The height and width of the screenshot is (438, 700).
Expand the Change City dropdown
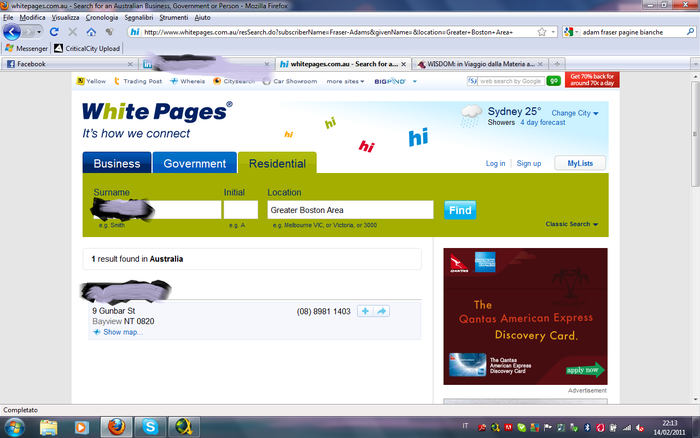[575, 113]
